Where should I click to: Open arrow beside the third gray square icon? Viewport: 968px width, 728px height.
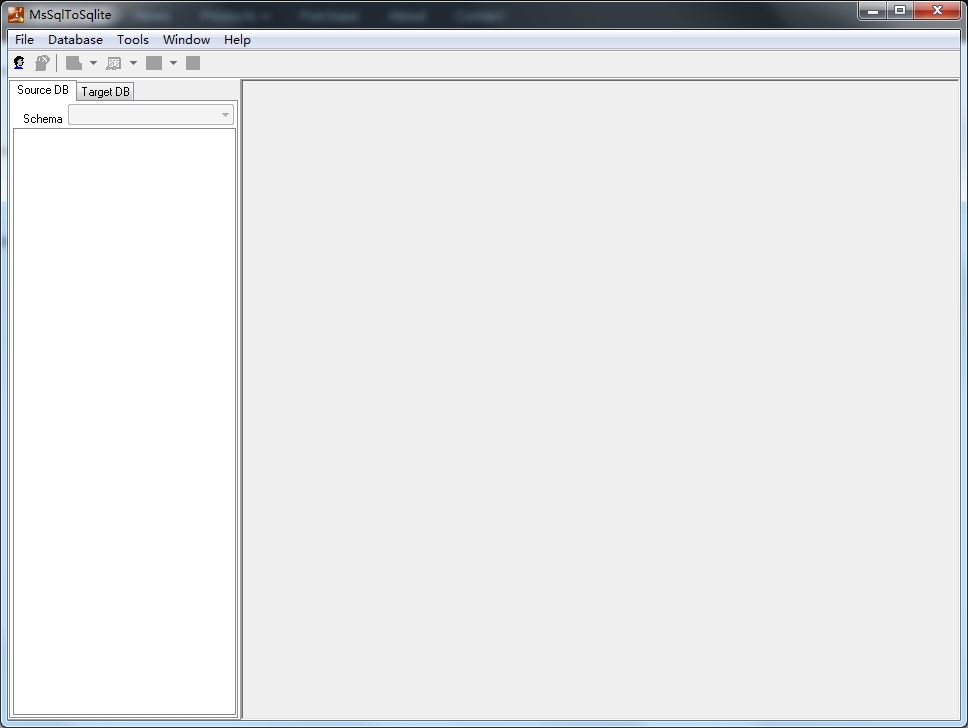coord(173,63)
